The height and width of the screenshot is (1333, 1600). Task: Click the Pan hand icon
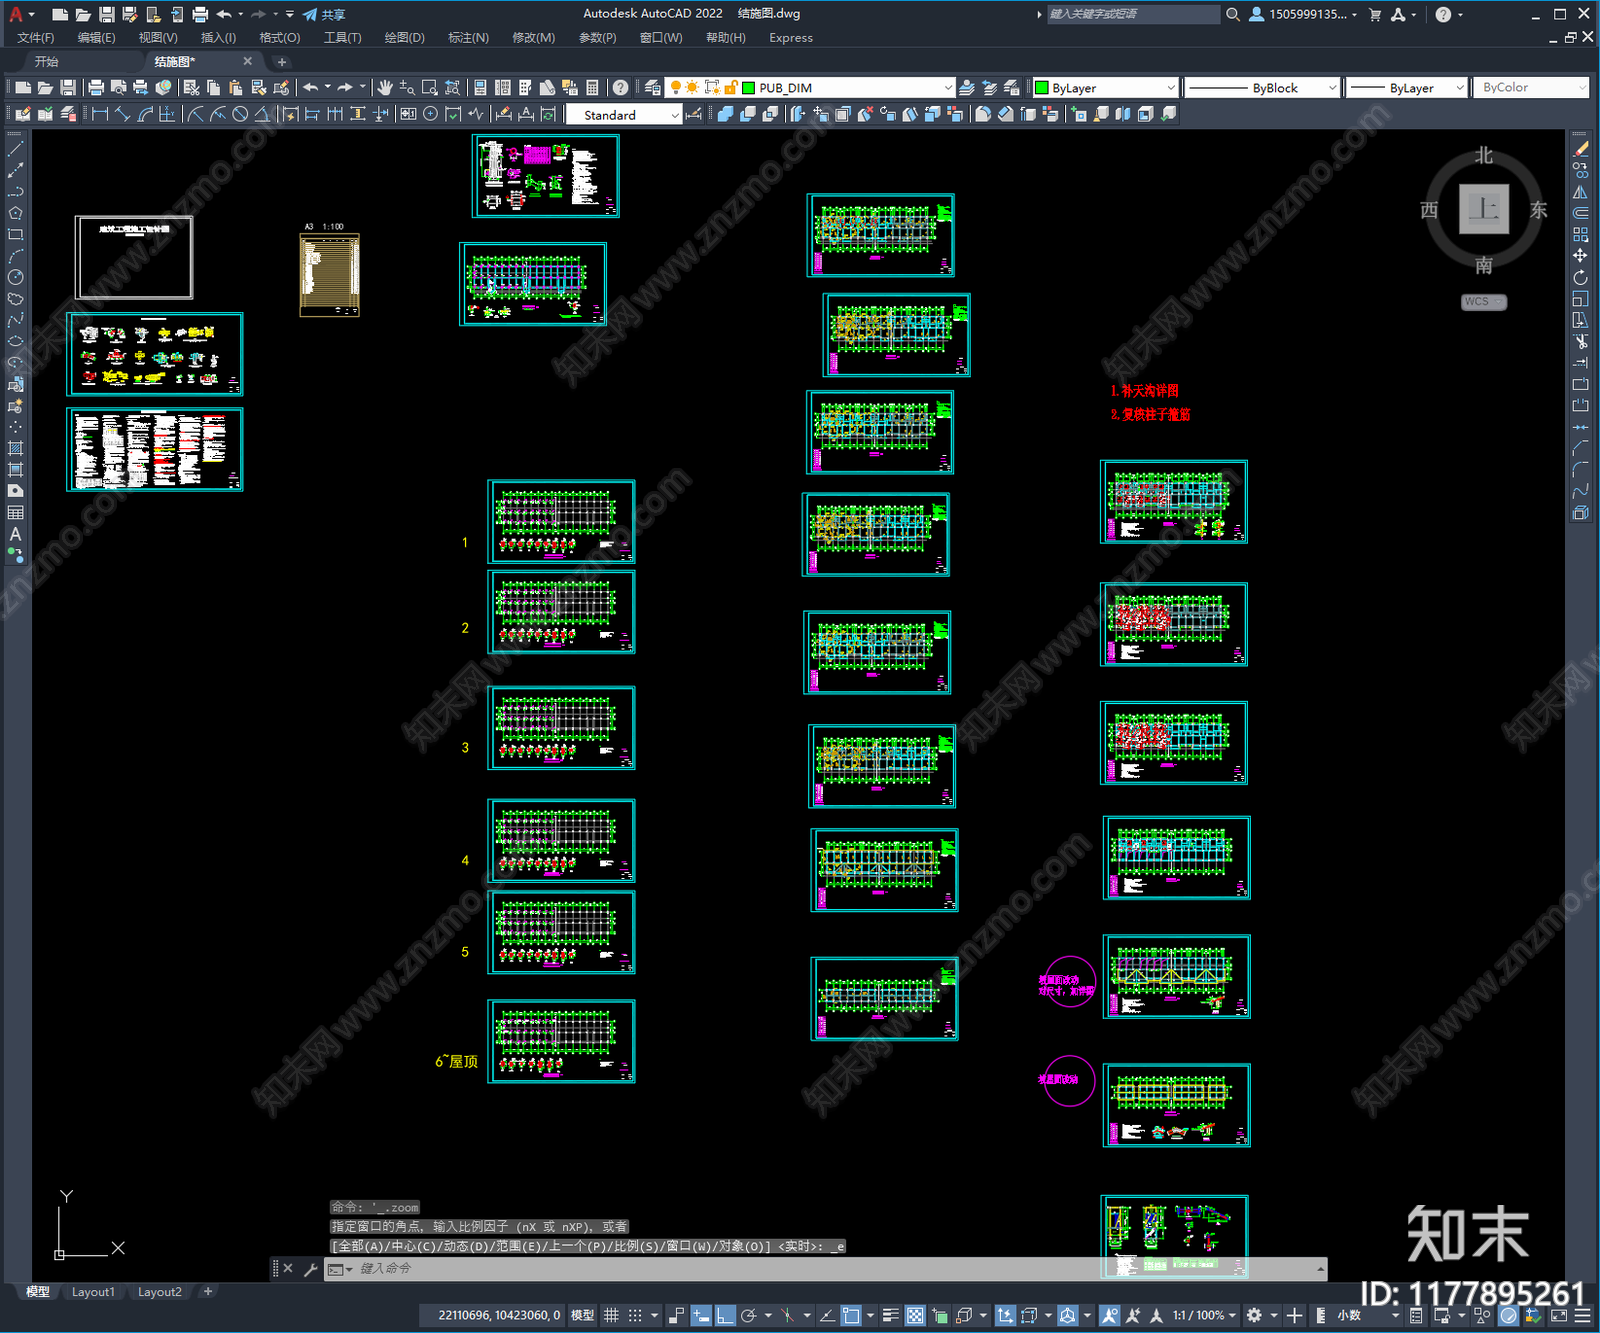pos(385,88)
